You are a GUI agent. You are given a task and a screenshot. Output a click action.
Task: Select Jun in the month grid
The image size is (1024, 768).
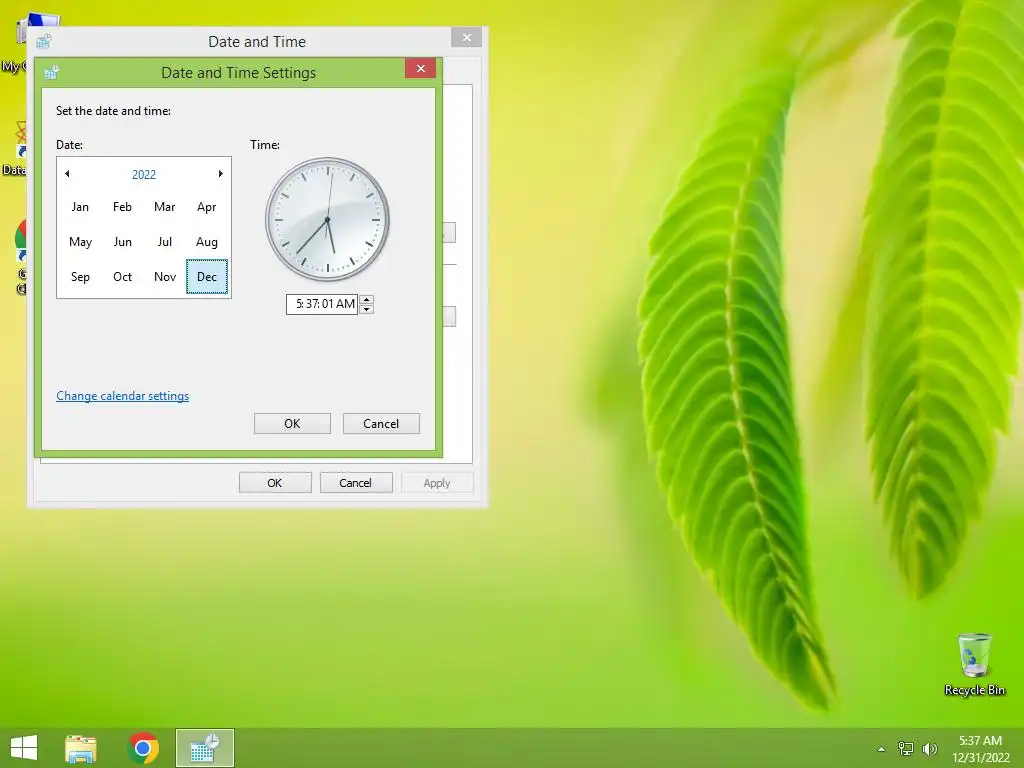click(x=122, y=242)
